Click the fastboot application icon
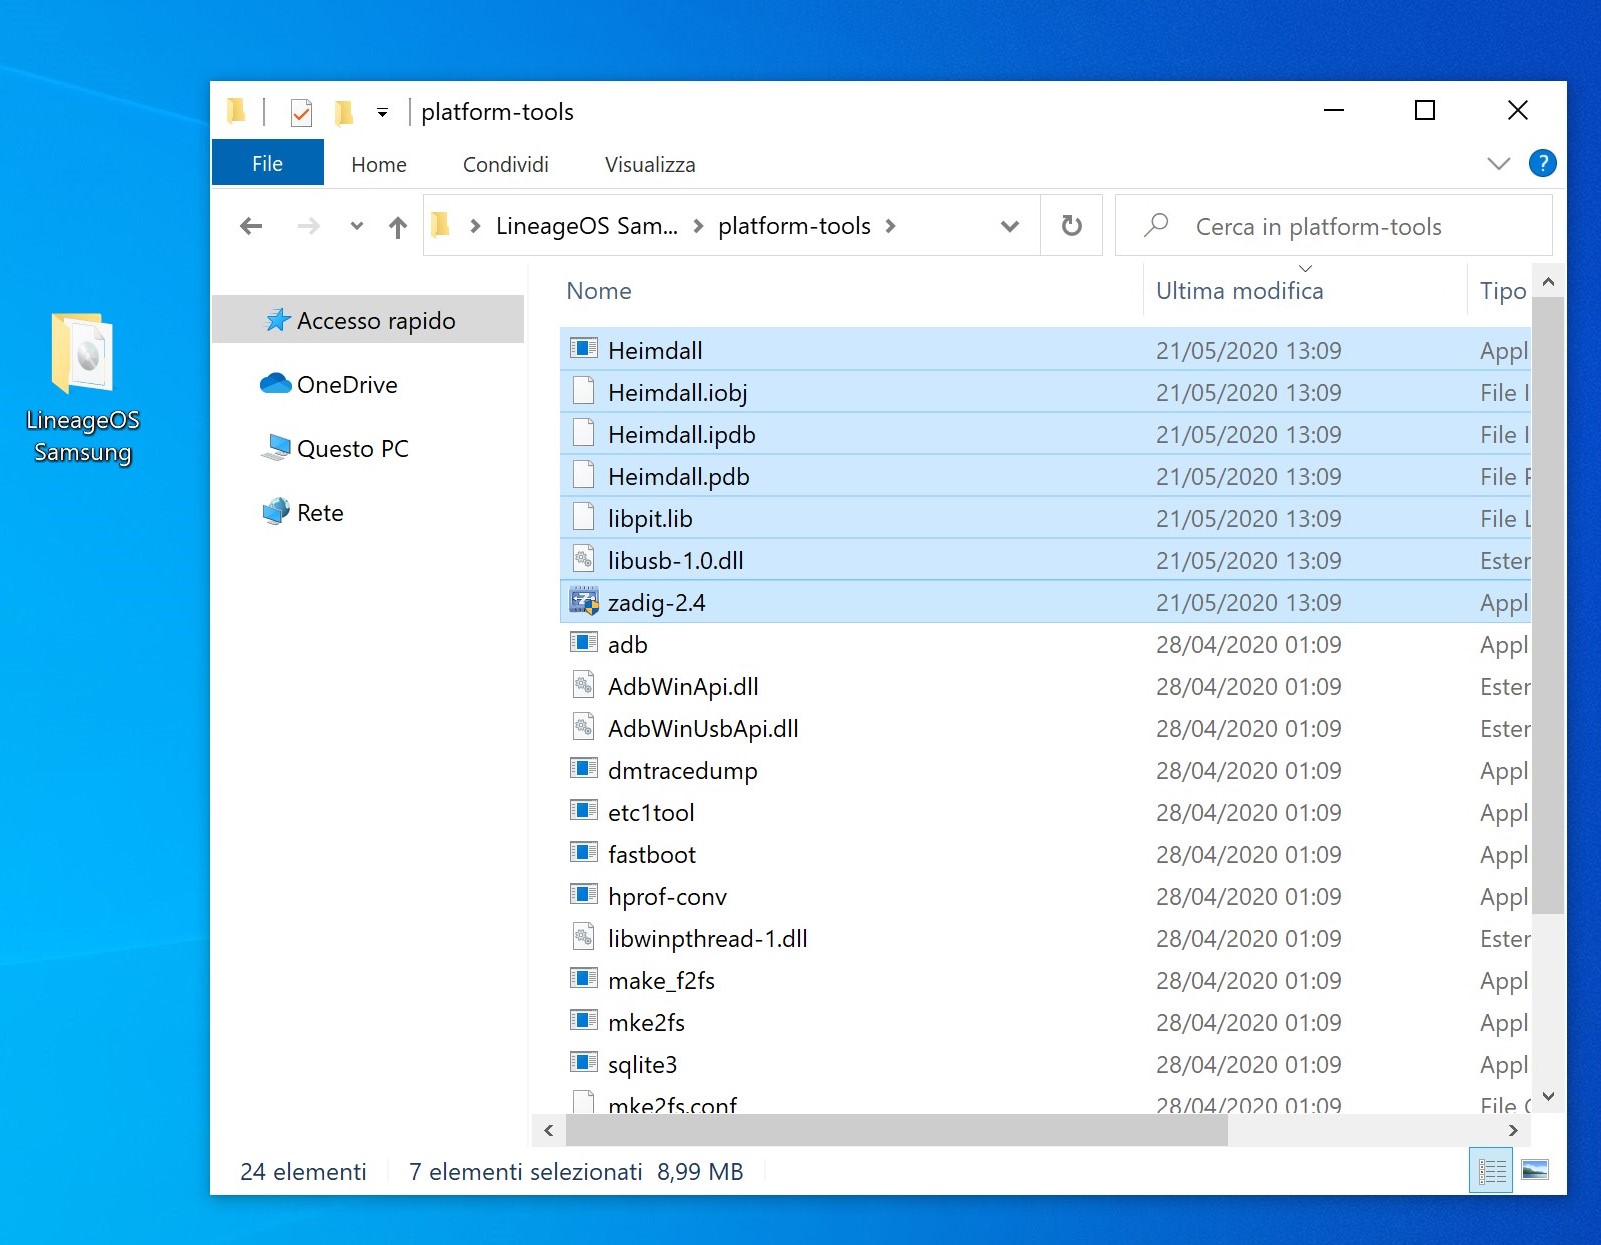 [584, 853]
